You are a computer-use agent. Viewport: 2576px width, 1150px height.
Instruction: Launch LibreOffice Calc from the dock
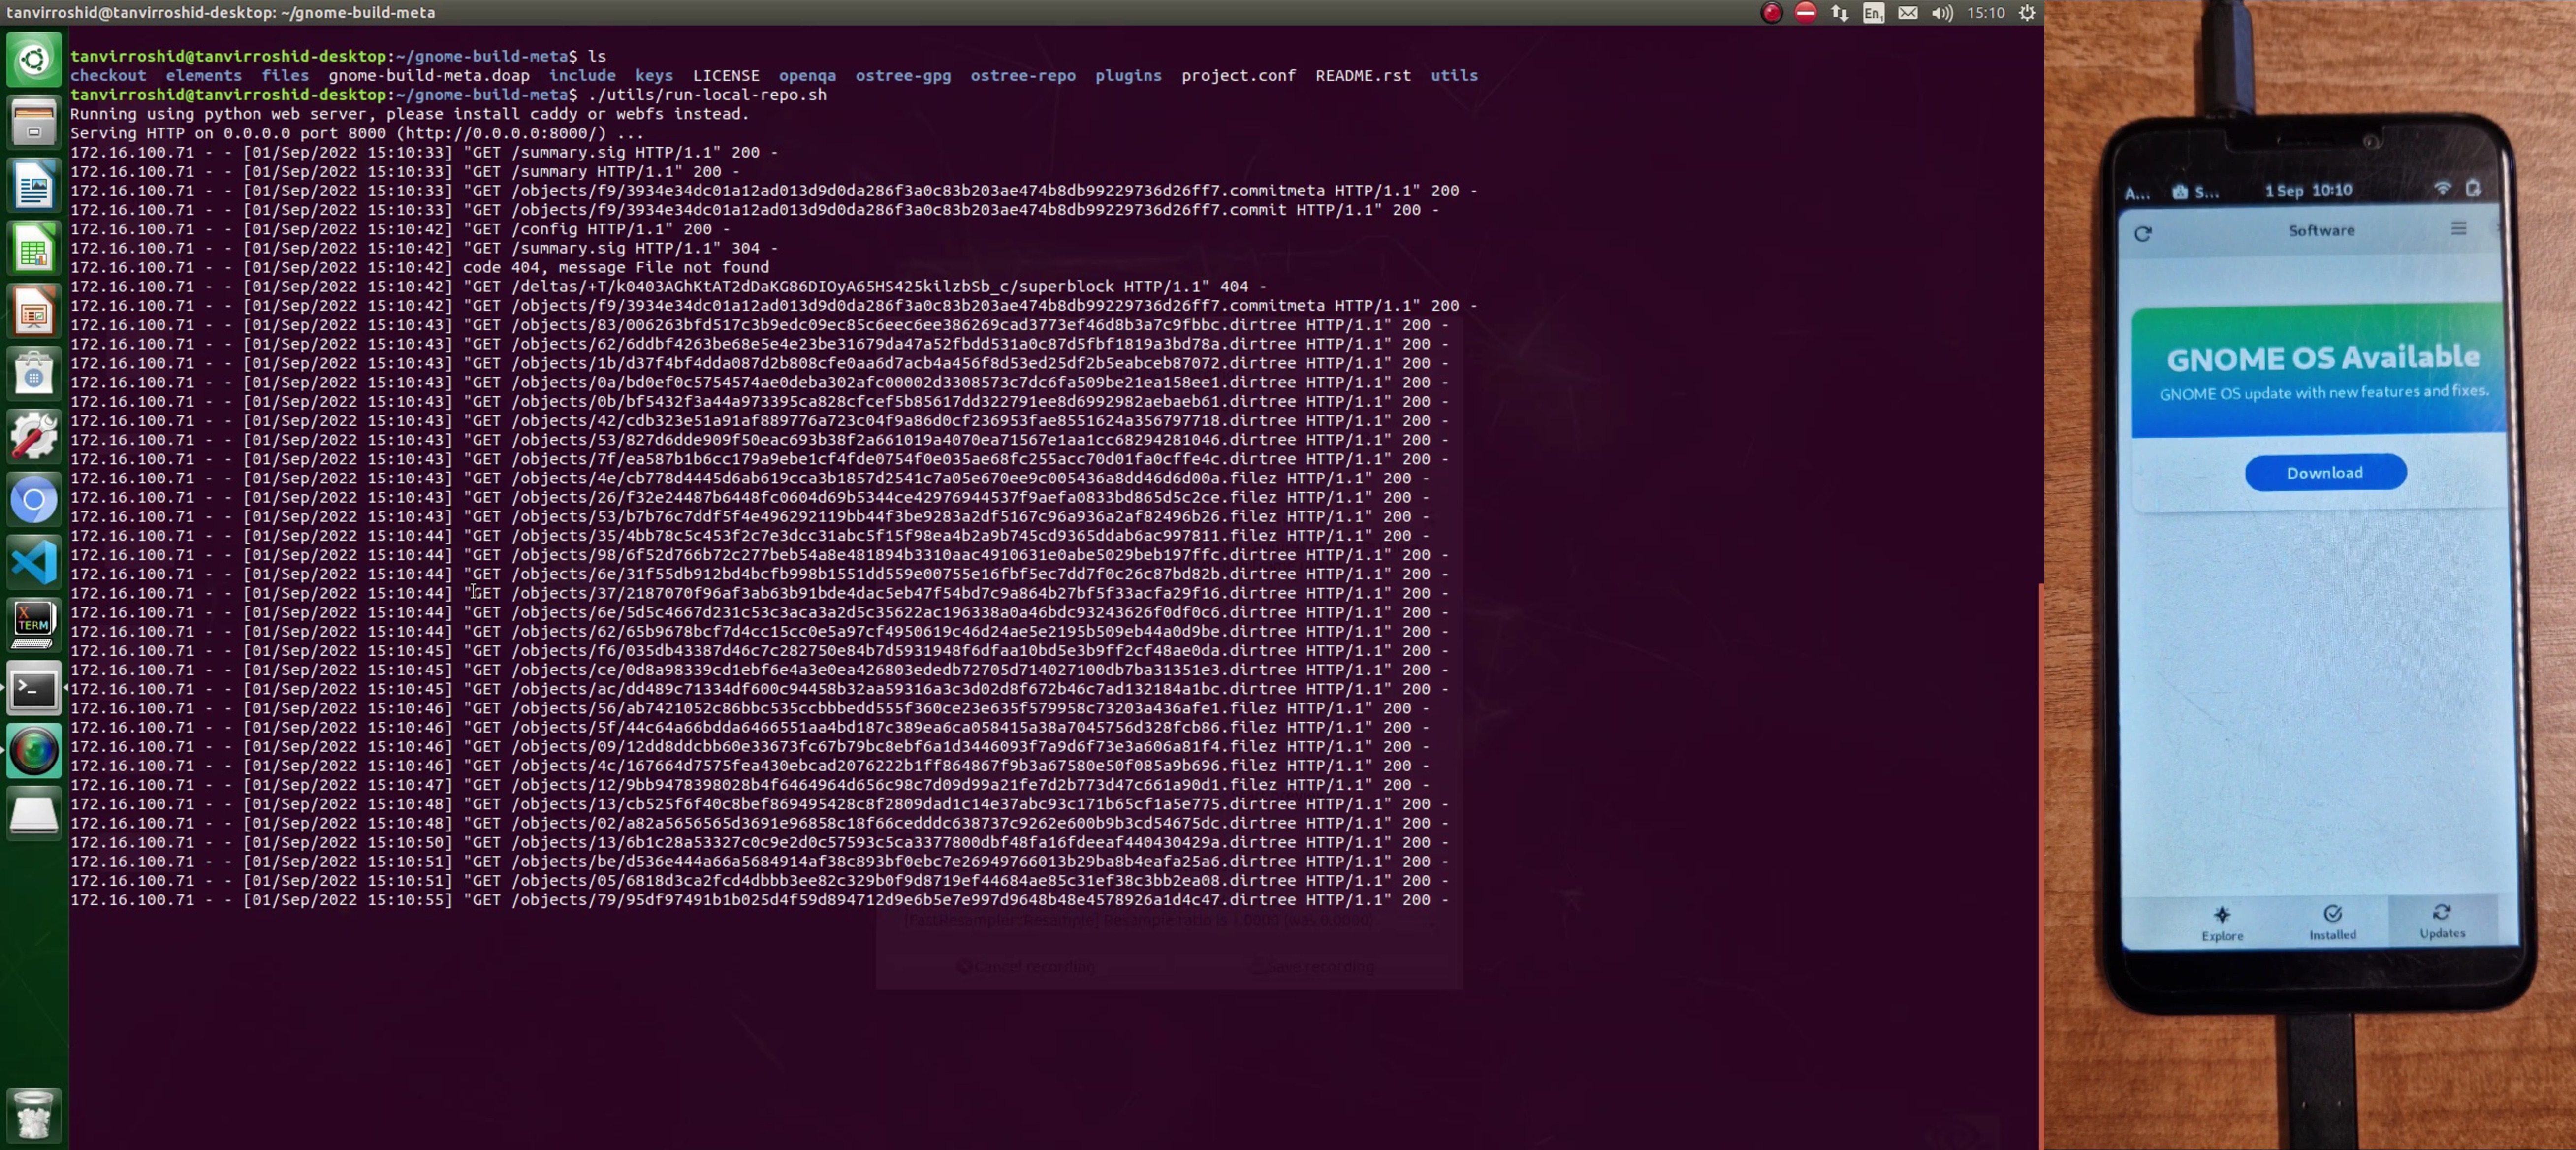(34, 249)
